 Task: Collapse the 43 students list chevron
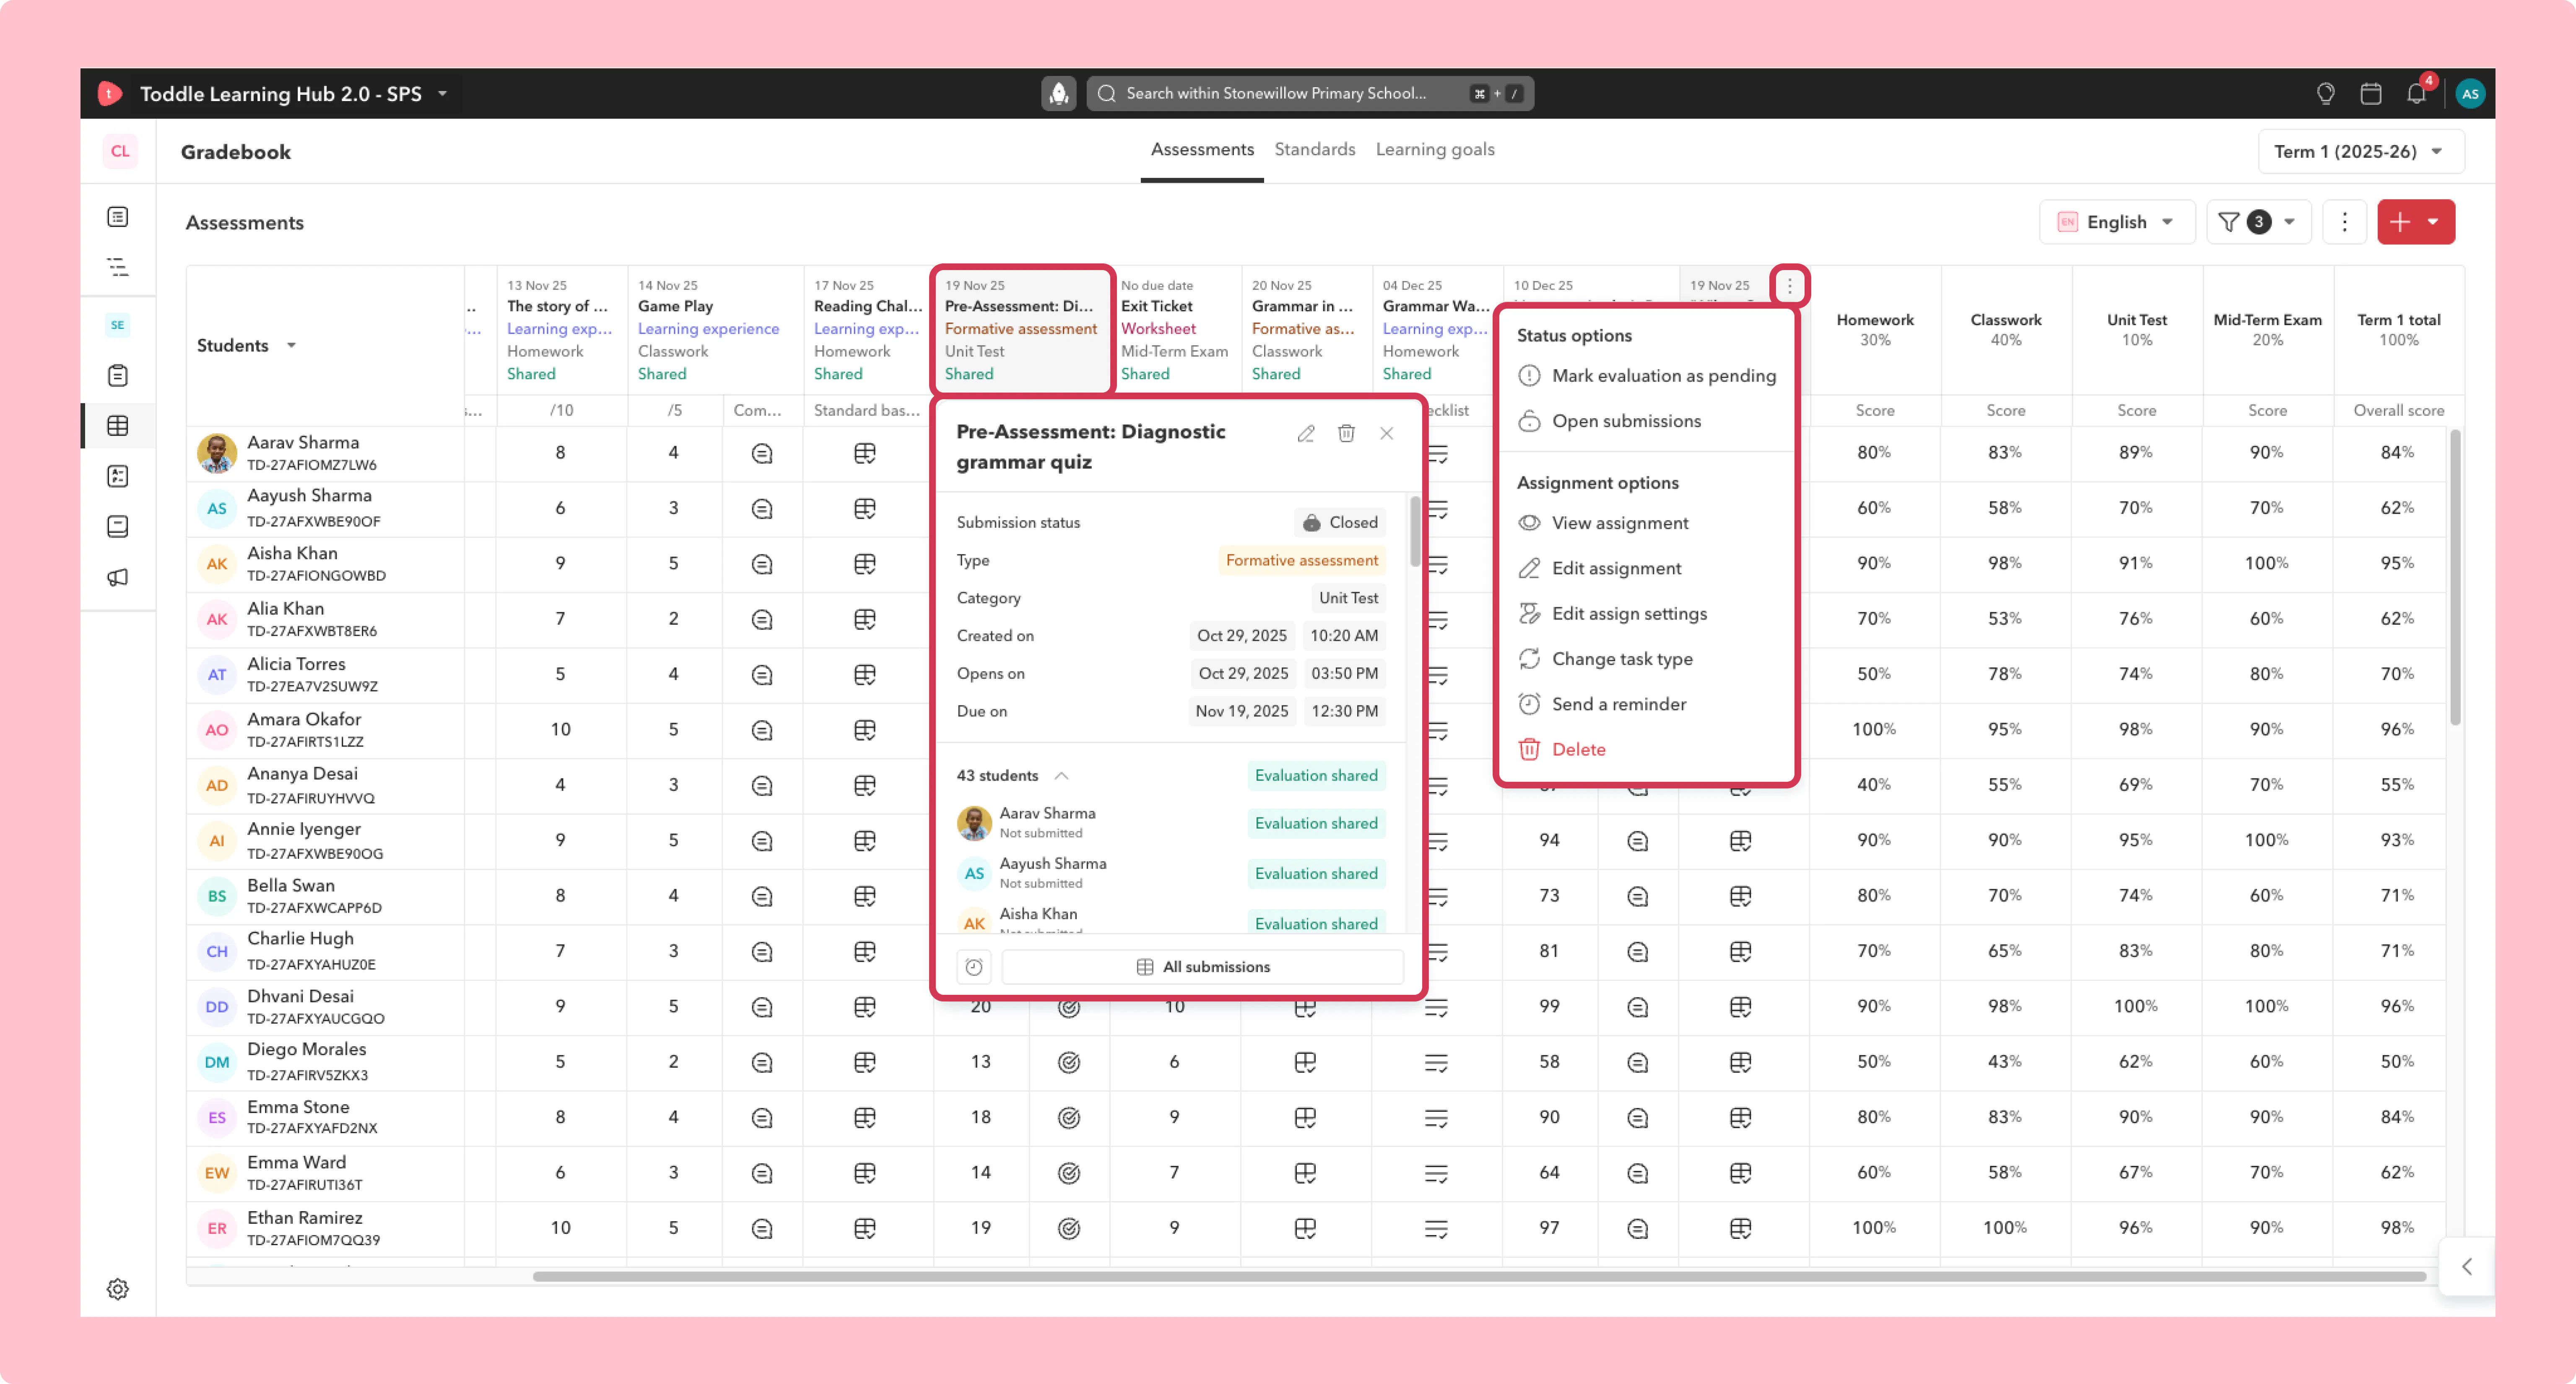pos(1061,776)
